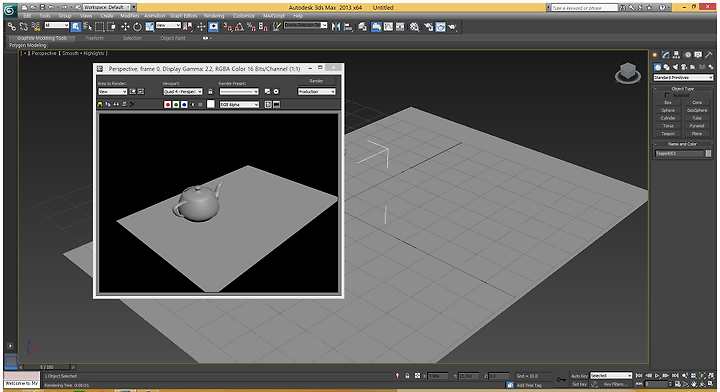Toggle the 3D Snaps icon
Screen dimensions: 720x392
click(228, 27)
